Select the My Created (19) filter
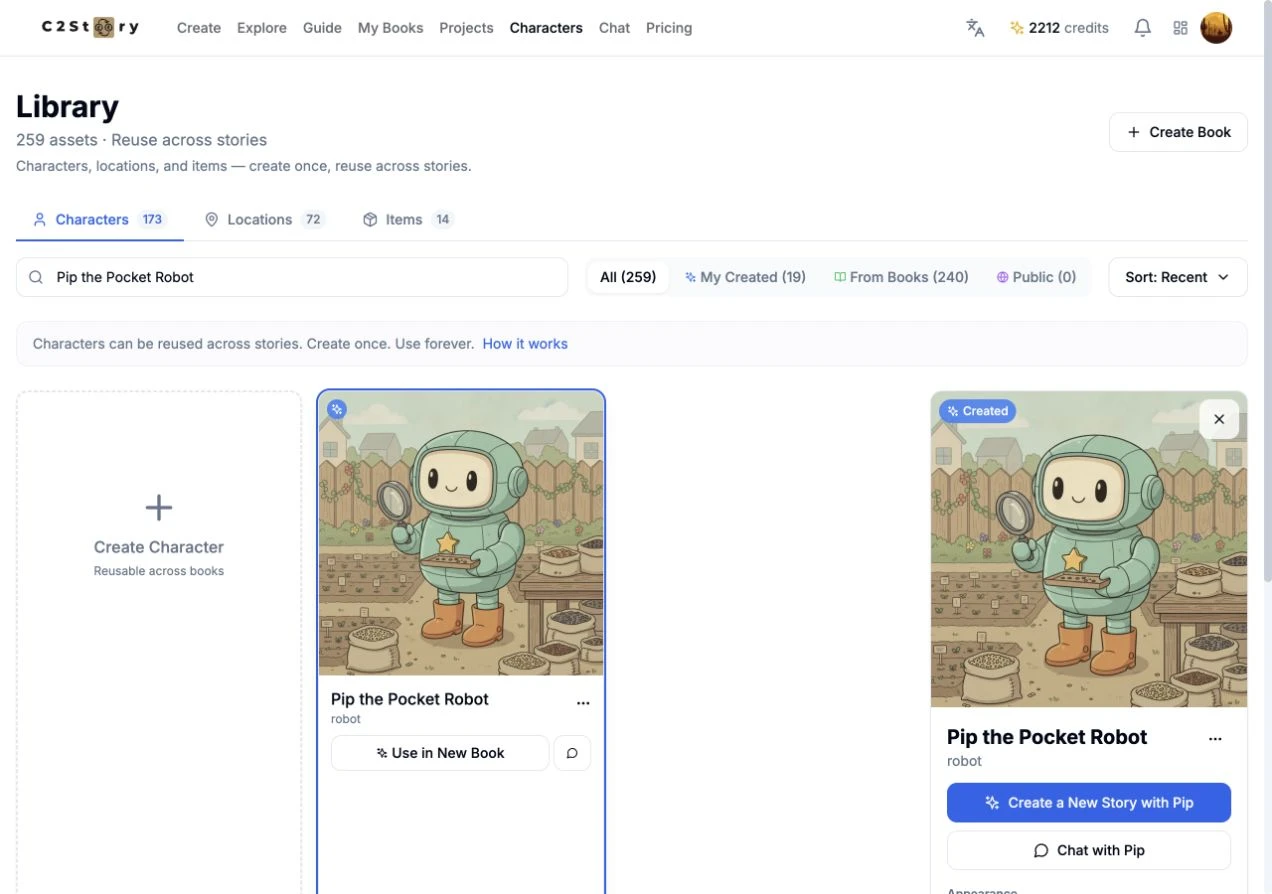This screenshot has height=894, width=1272. coord(745,277)
